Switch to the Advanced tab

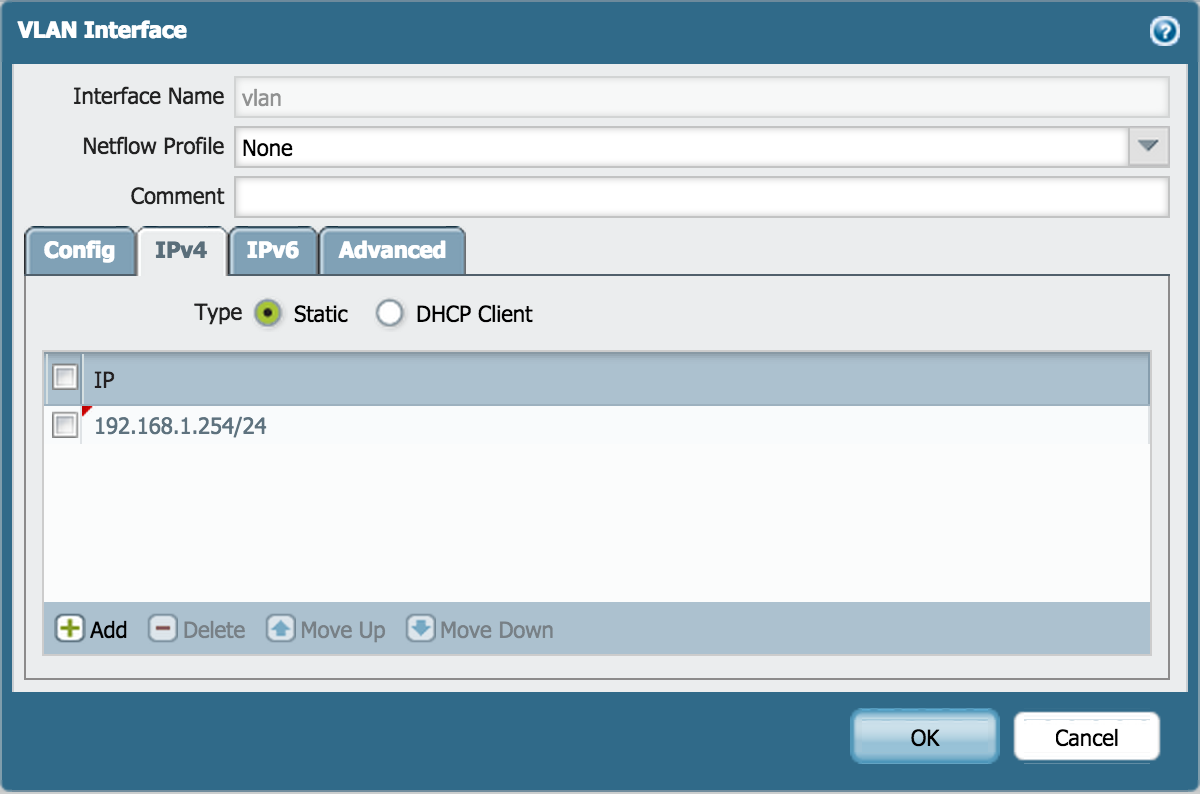click(x=392, y=250)
